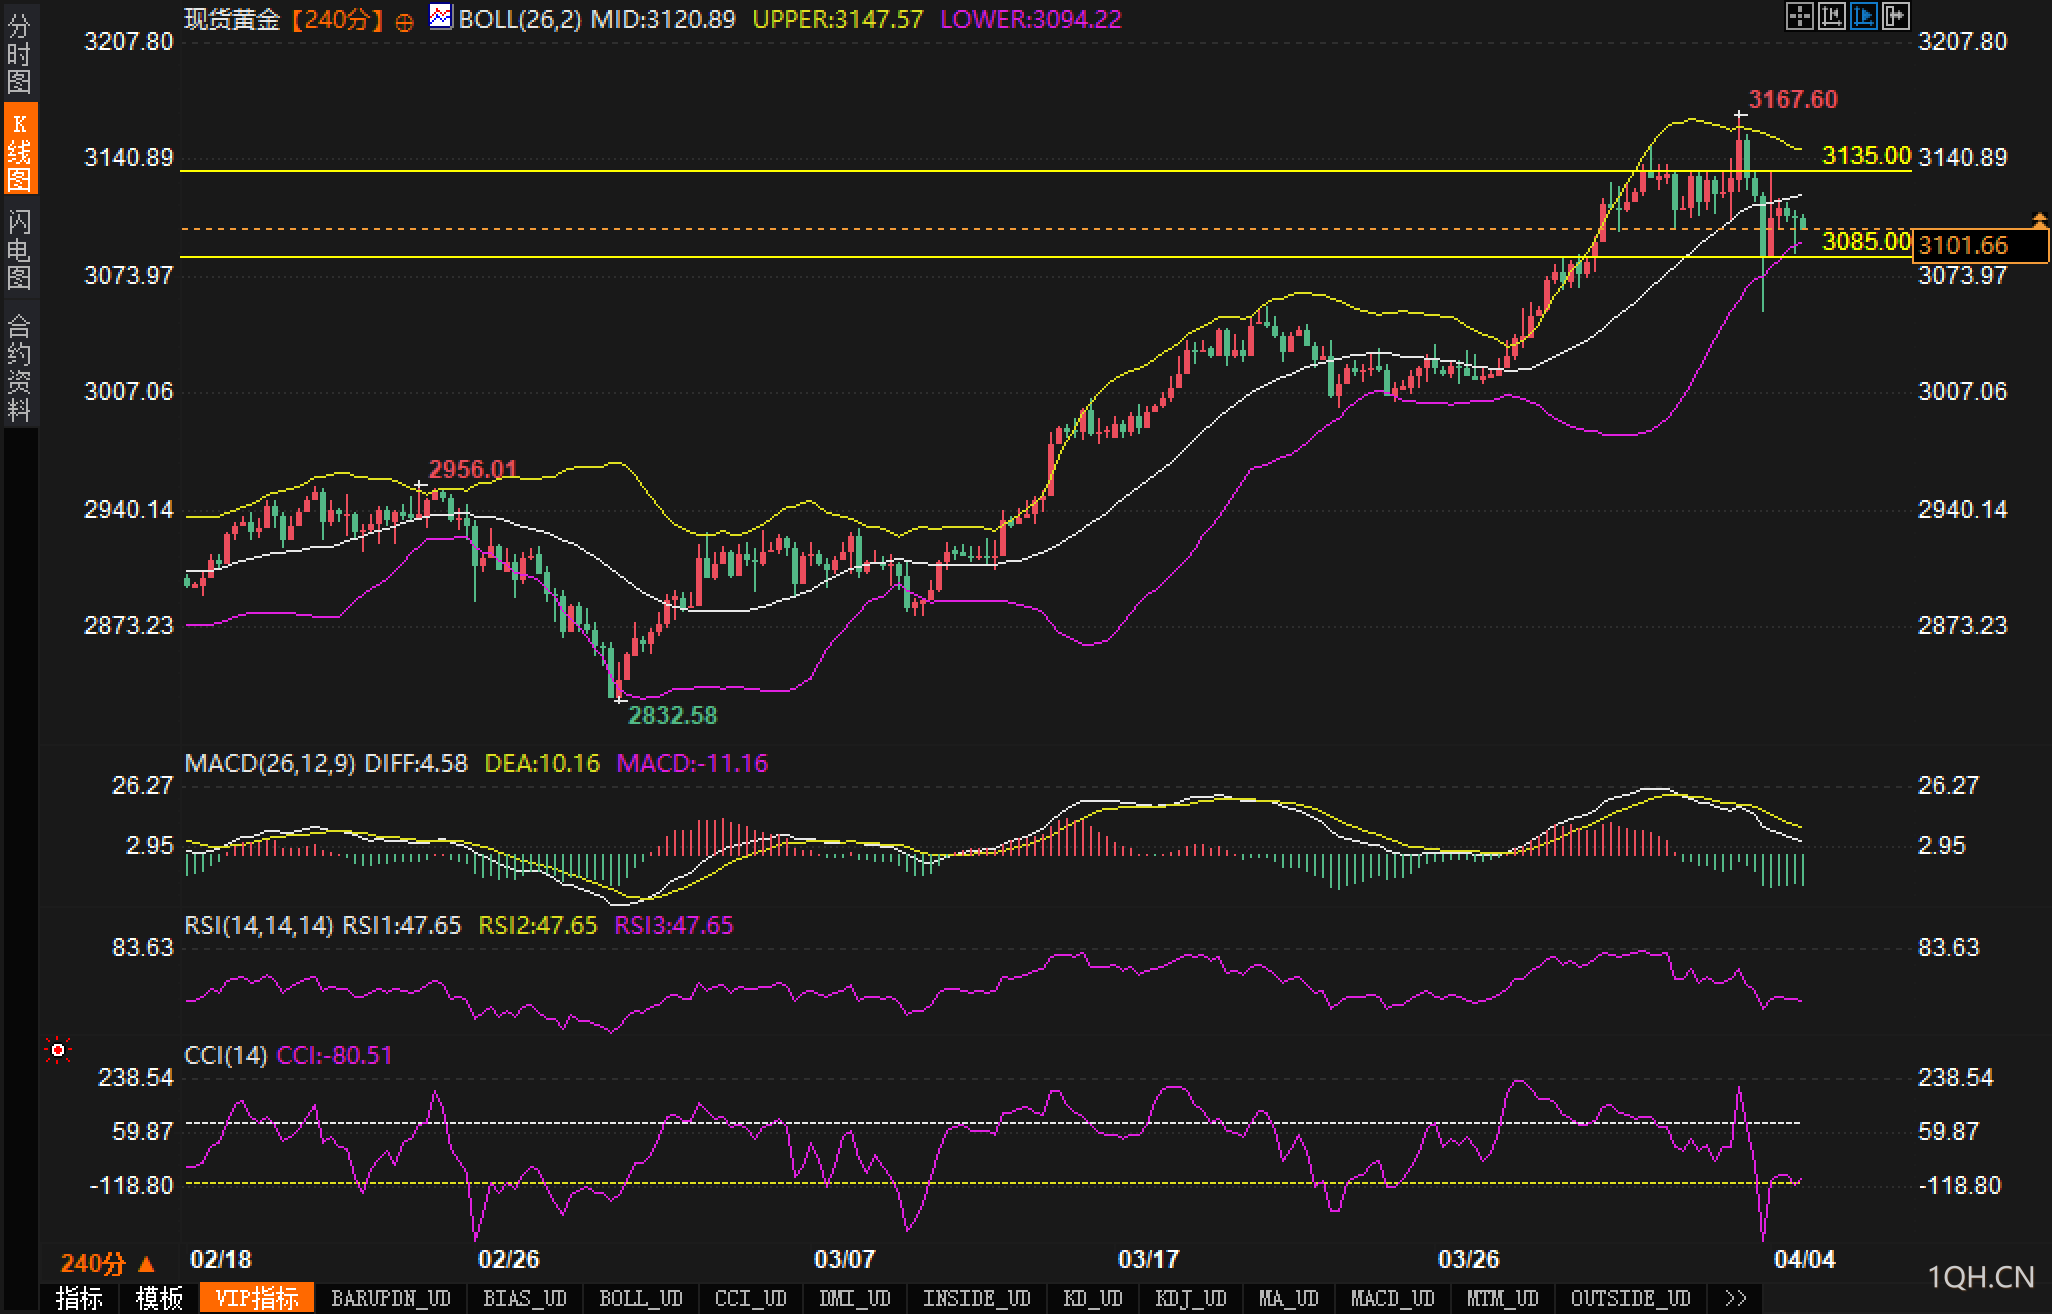Screen dimensions: 2052x1314
Task: Click the RSI2:47.65 value
Action: [x=538, y=925]
